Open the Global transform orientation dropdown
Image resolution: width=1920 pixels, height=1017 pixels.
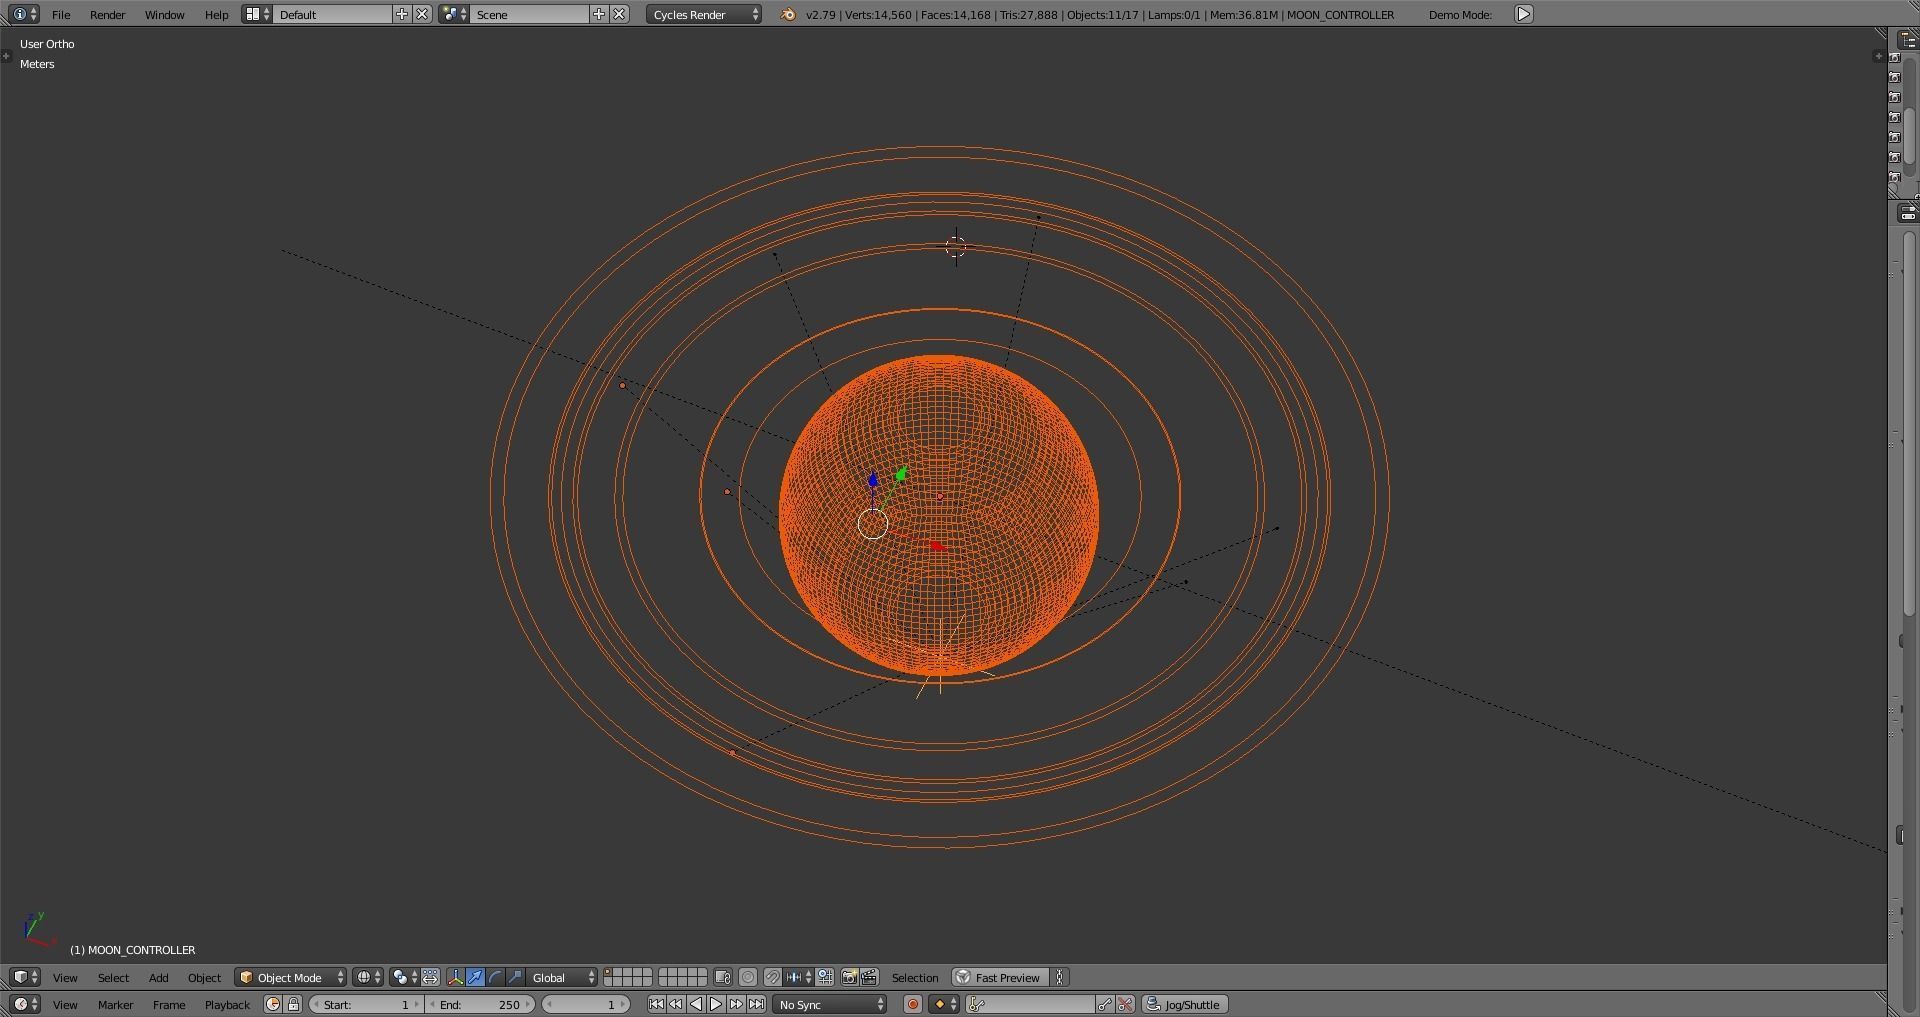tap(558, 977)
